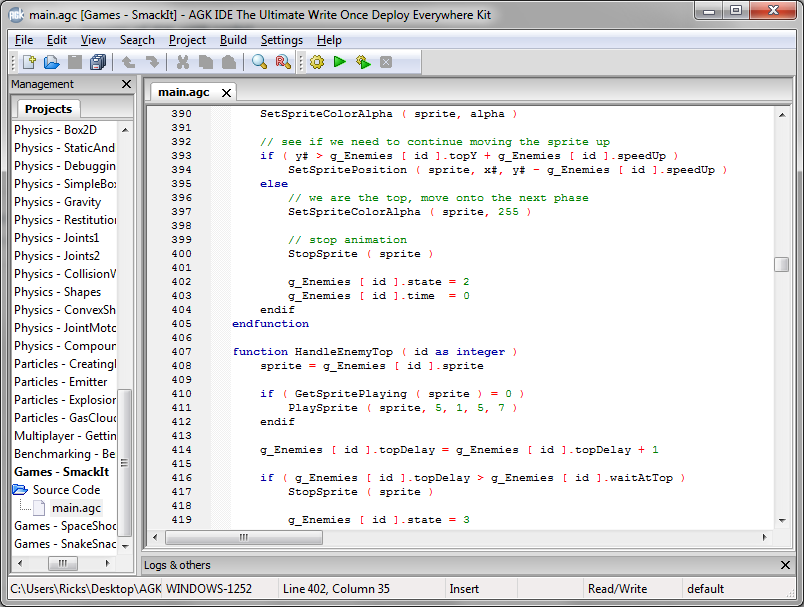Save all files using the stacked disks icon
804x607 pixels.
(x=97, y=62)
